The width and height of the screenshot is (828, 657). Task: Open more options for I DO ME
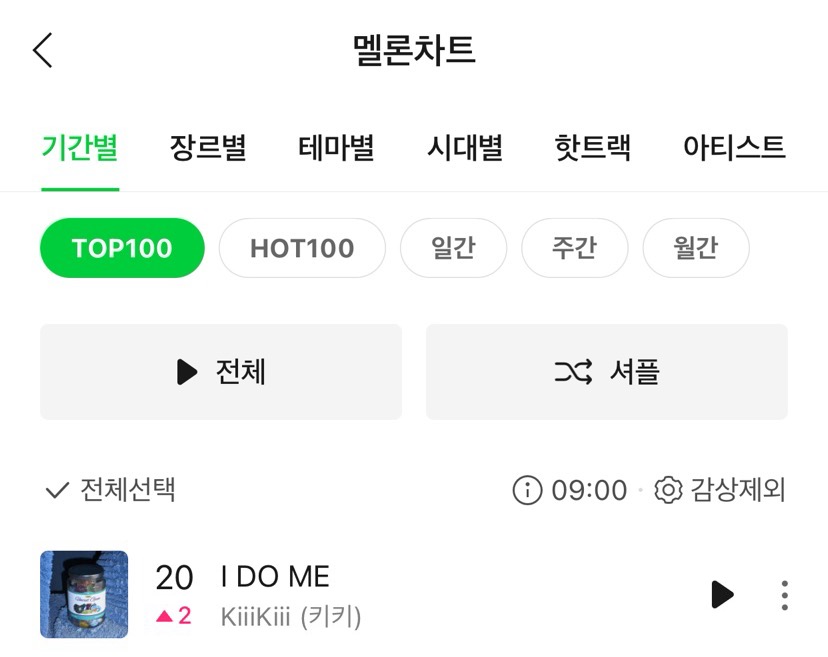point(785,595)
